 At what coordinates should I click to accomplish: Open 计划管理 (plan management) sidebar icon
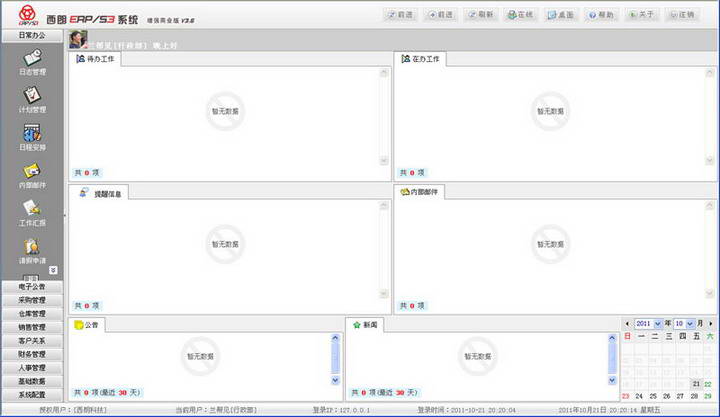tap(32, 100)
